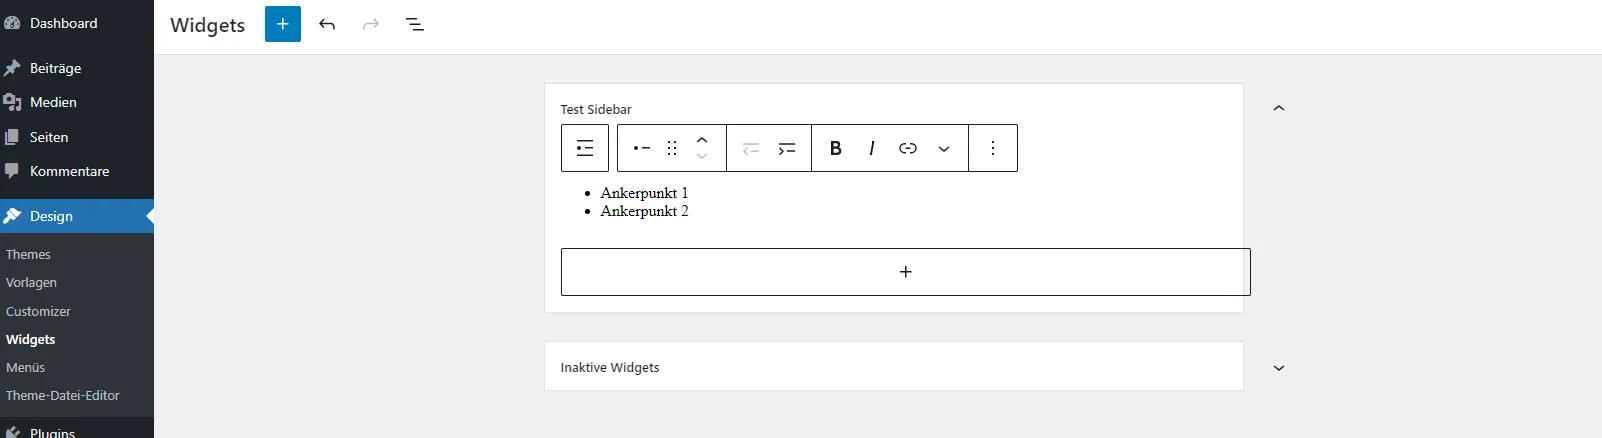This screenshot has width=1602, height=438.
Task: Click the add block plus appender box
Action: click(x=906, y=272)
